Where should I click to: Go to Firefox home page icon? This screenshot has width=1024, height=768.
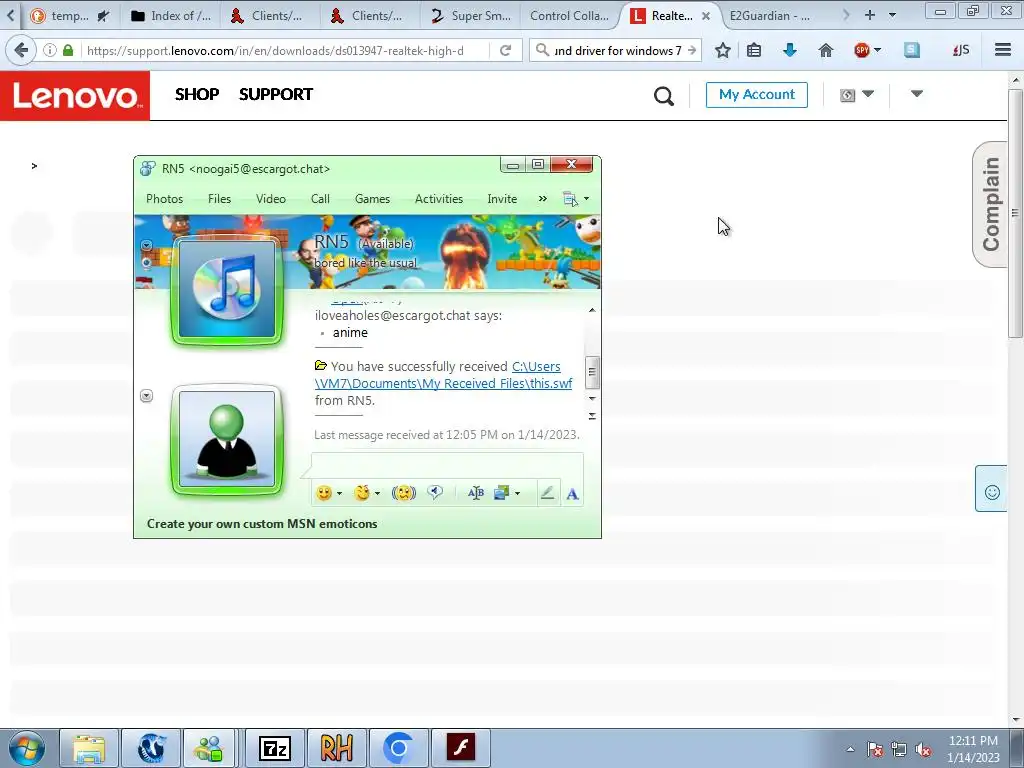[x=825, y=50]
